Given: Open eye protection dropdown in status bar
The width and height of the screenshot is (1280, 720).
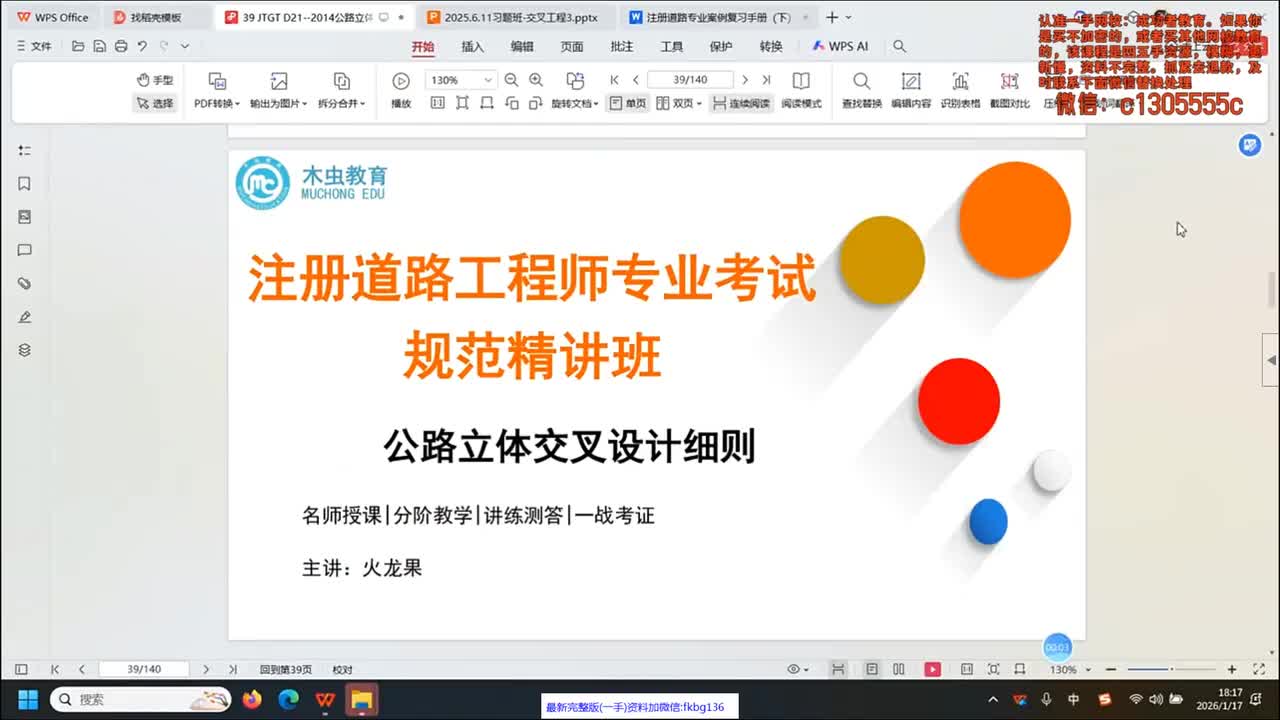Looking at the screenshot, I should (798, 669).
